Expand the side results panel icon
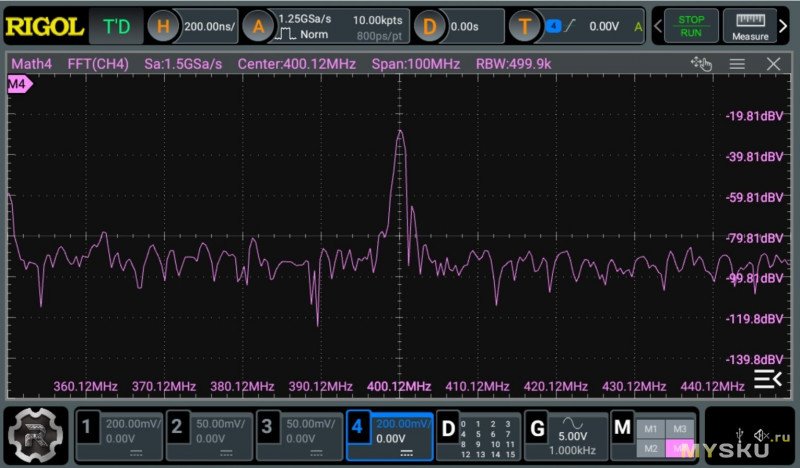Viewport: 800px width, 468px height. 768,378
